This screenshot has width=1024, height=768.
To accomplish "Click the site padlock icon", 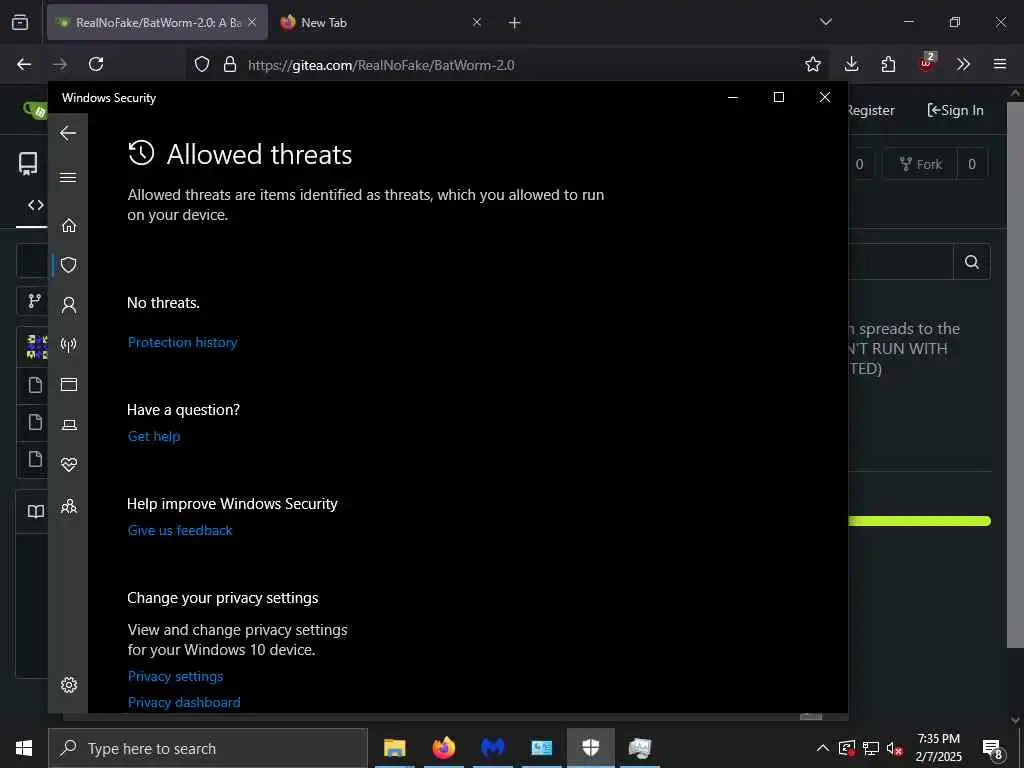I will 230,64.
